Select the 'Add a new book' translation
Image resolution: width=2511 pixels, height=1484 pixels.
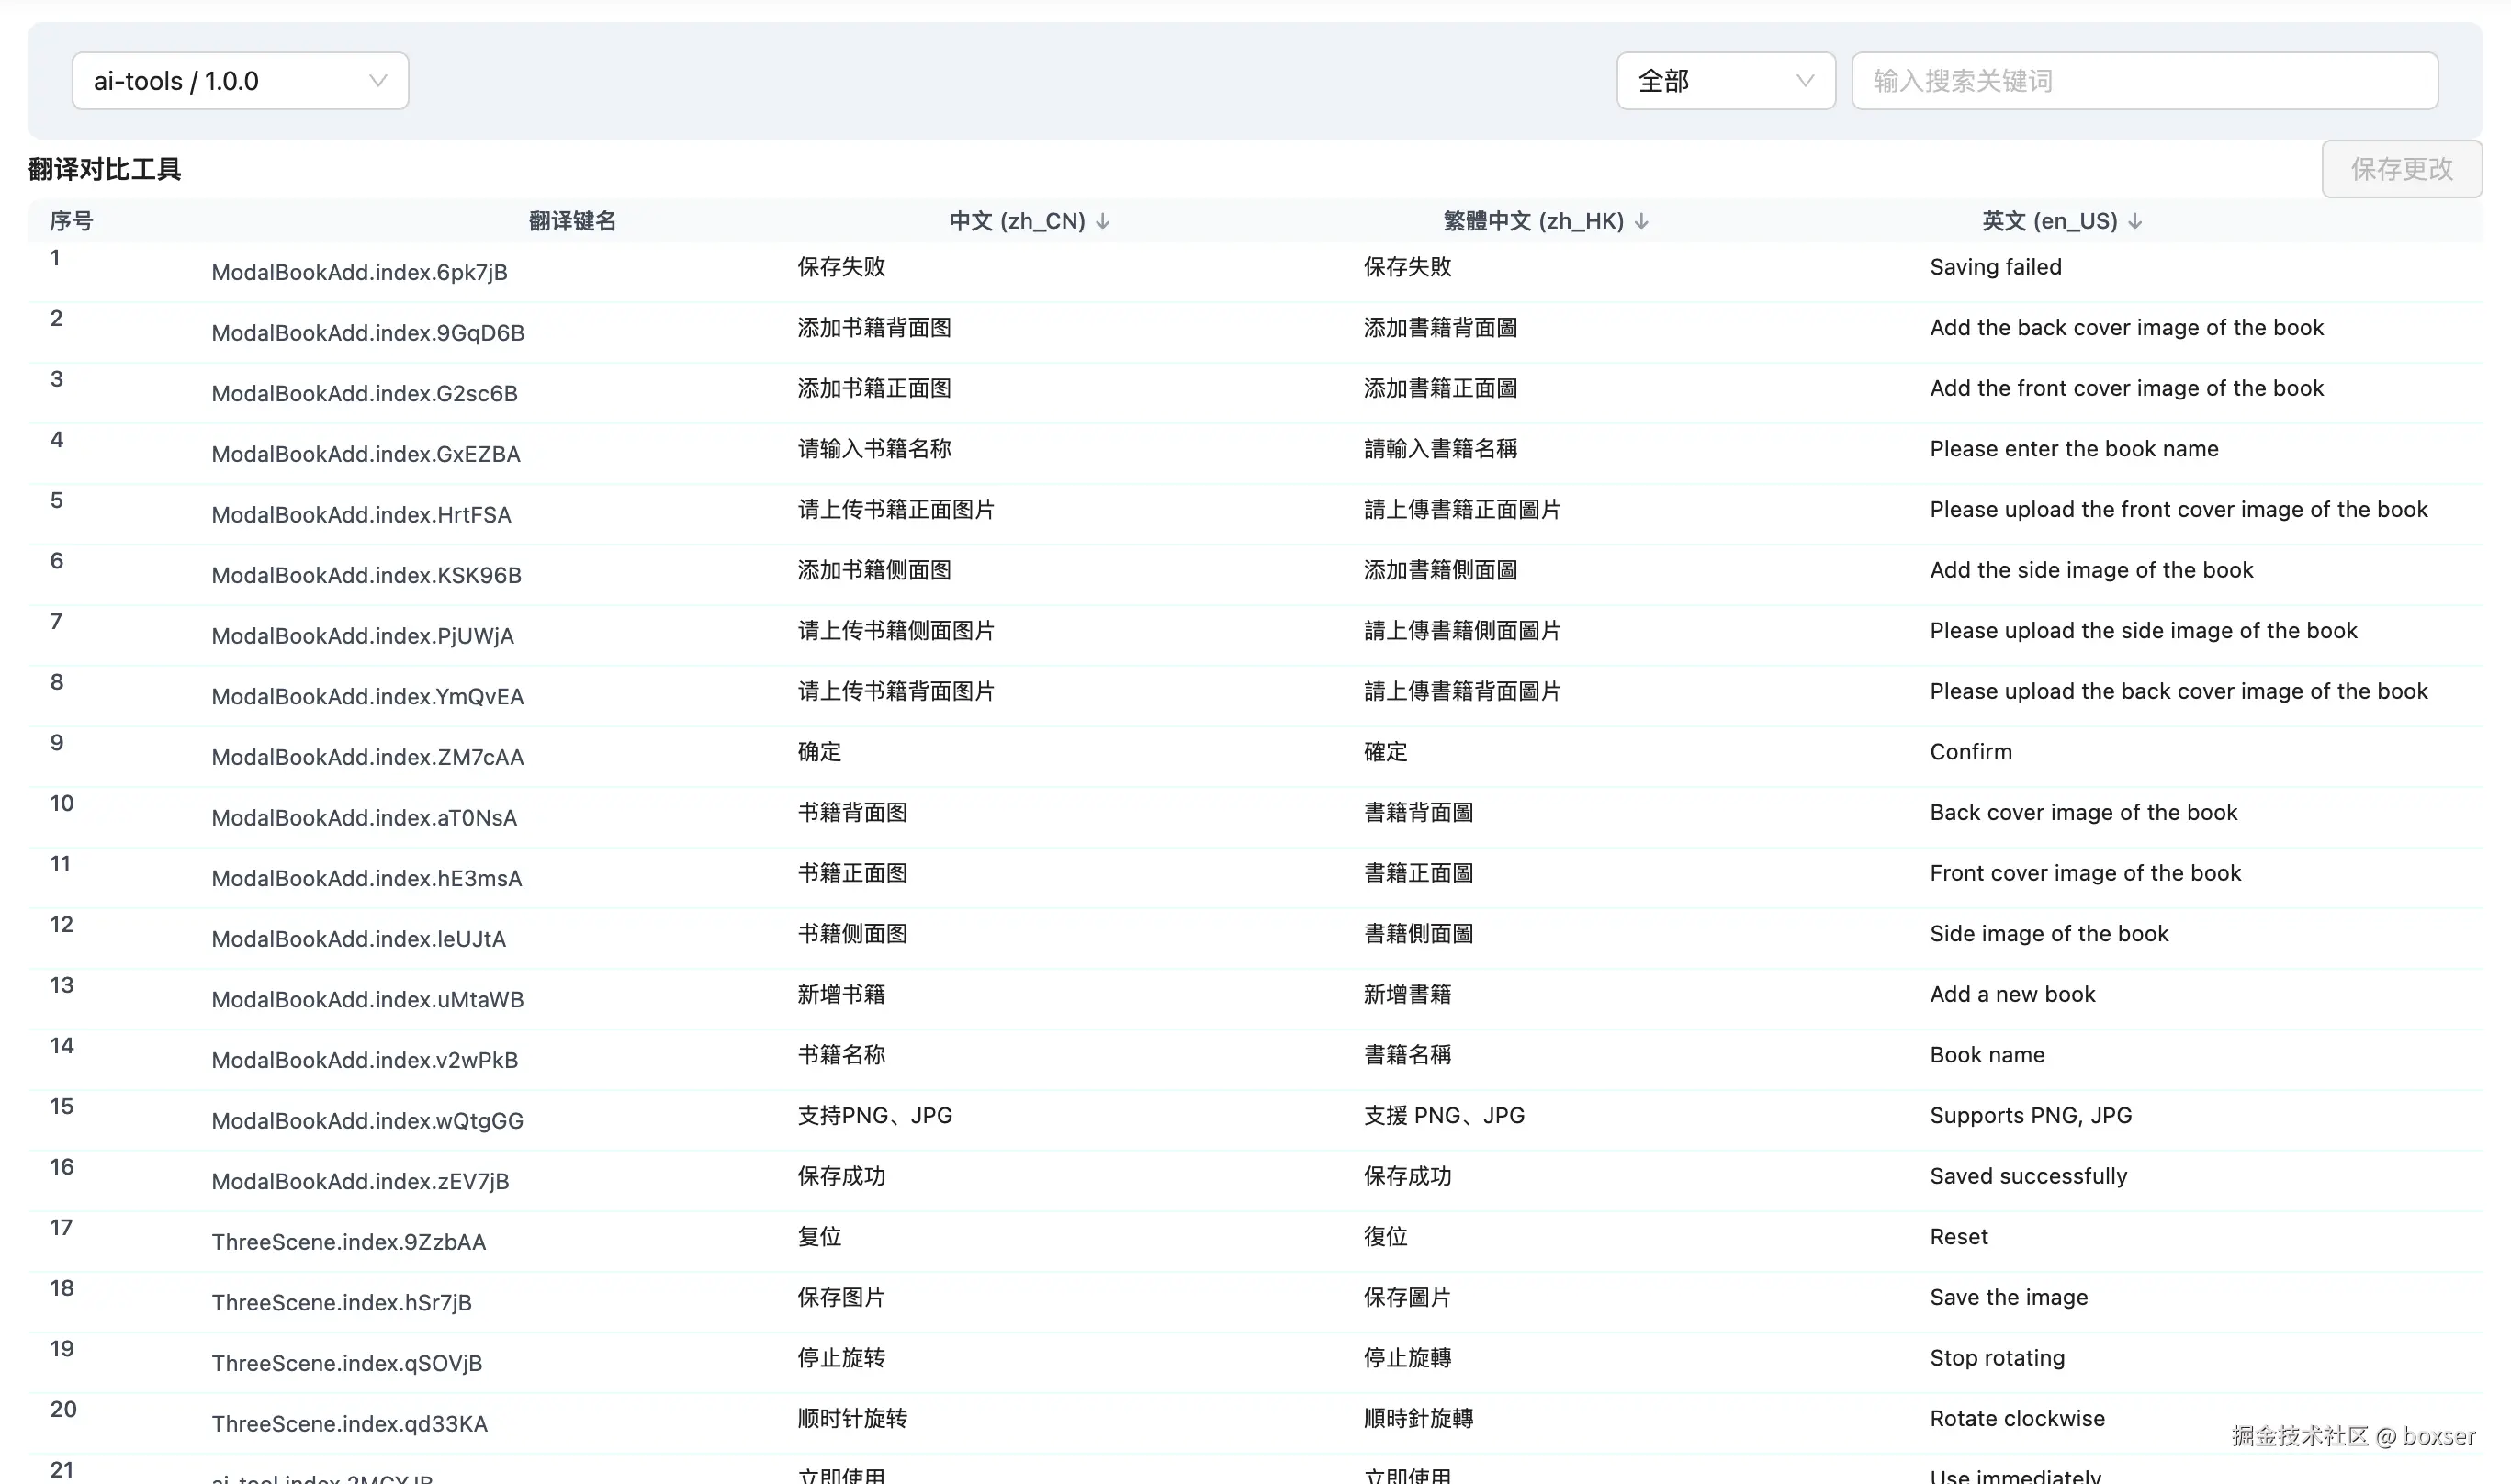click(2012, 994)
